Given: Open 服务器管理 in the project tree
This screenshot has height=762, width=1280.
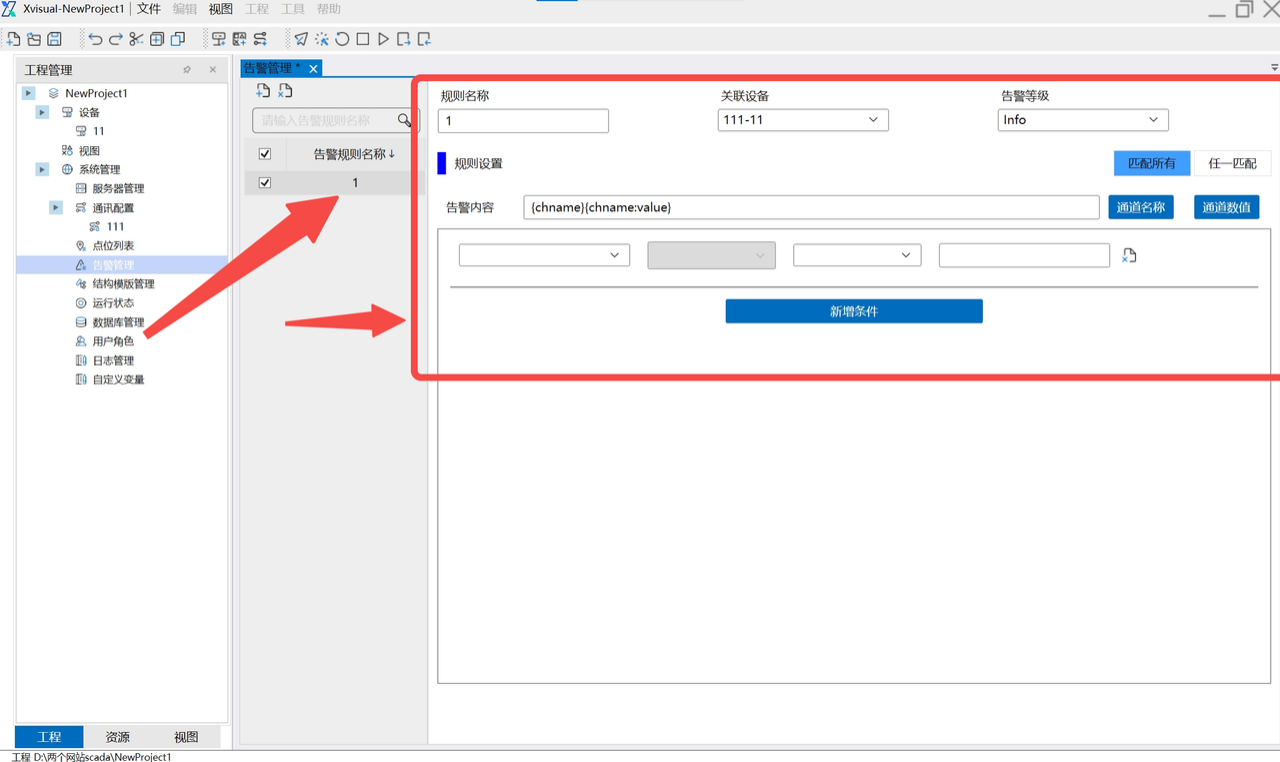Looking at the screenshot, I should coord(118,189).
